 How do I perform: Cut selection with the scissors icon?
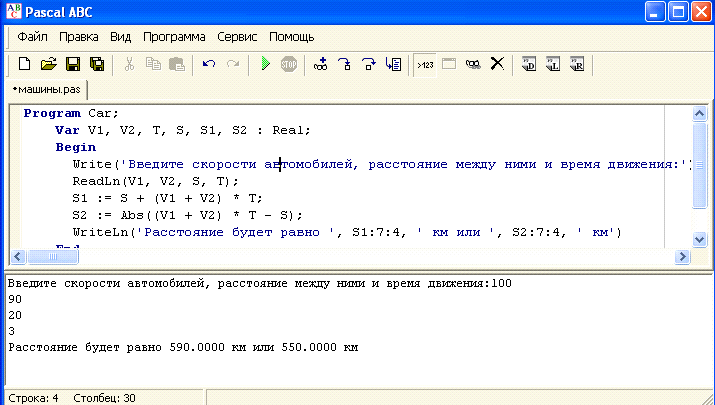130,64
